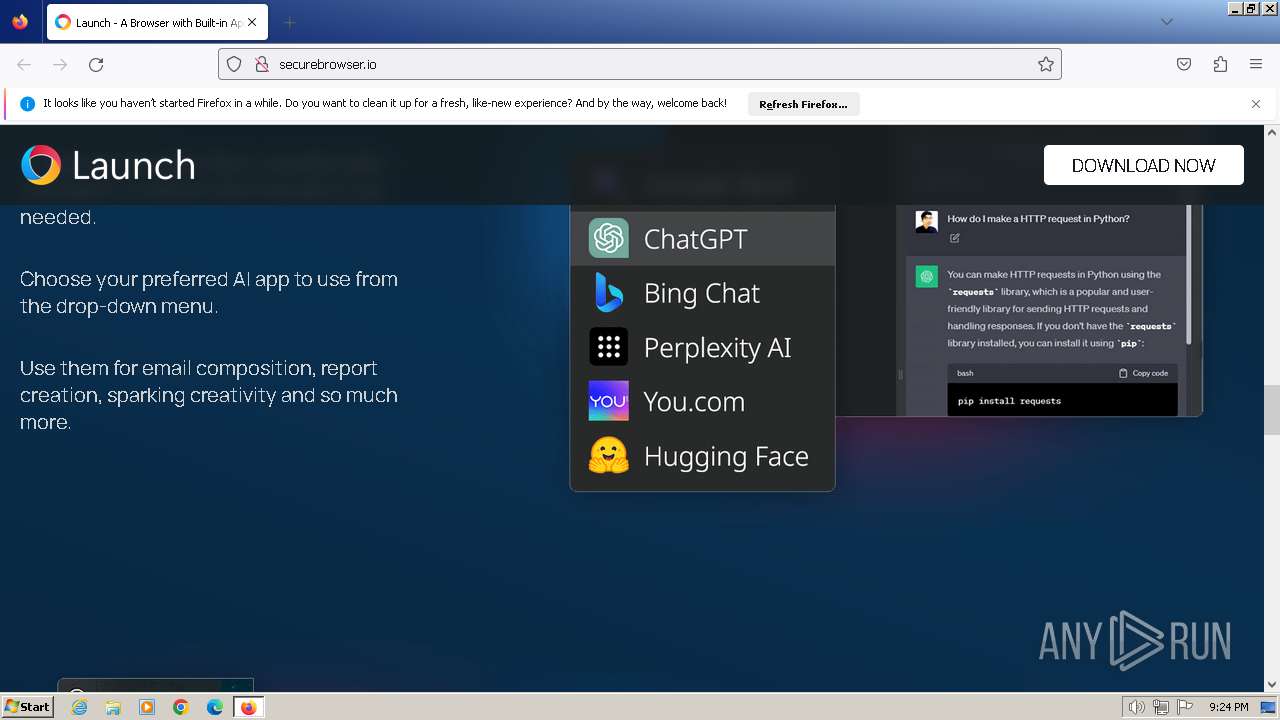Viewport: 1280px width, 720px height.
Task: Click 'Choose your preferred AI app' text
Action: click(209, 292)
